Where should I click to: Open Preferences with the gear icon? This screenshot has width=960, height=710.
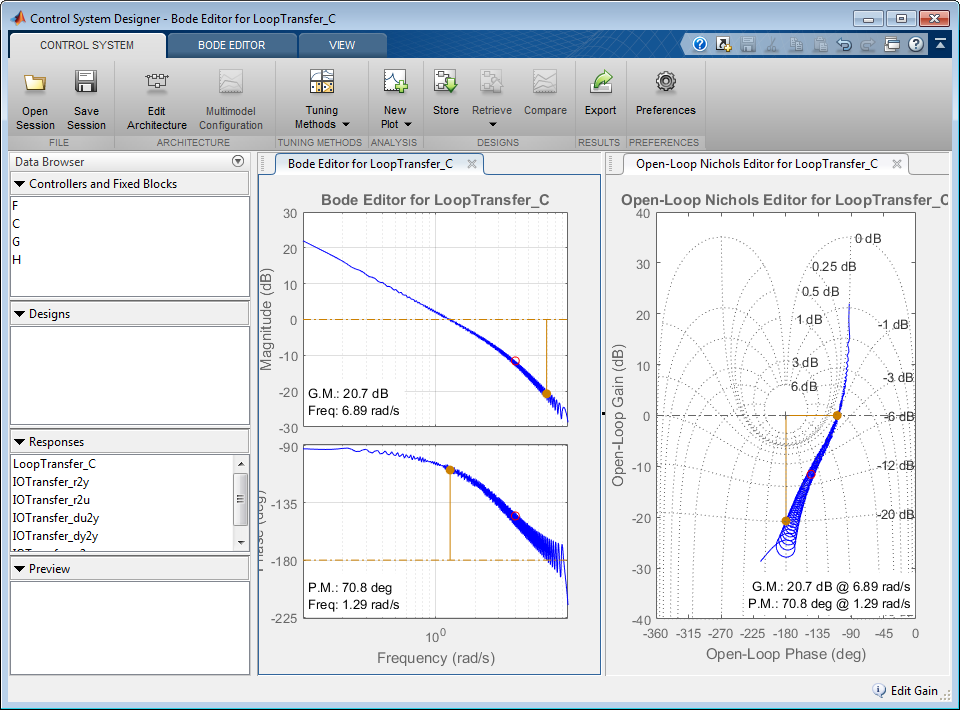coord(665,83)
